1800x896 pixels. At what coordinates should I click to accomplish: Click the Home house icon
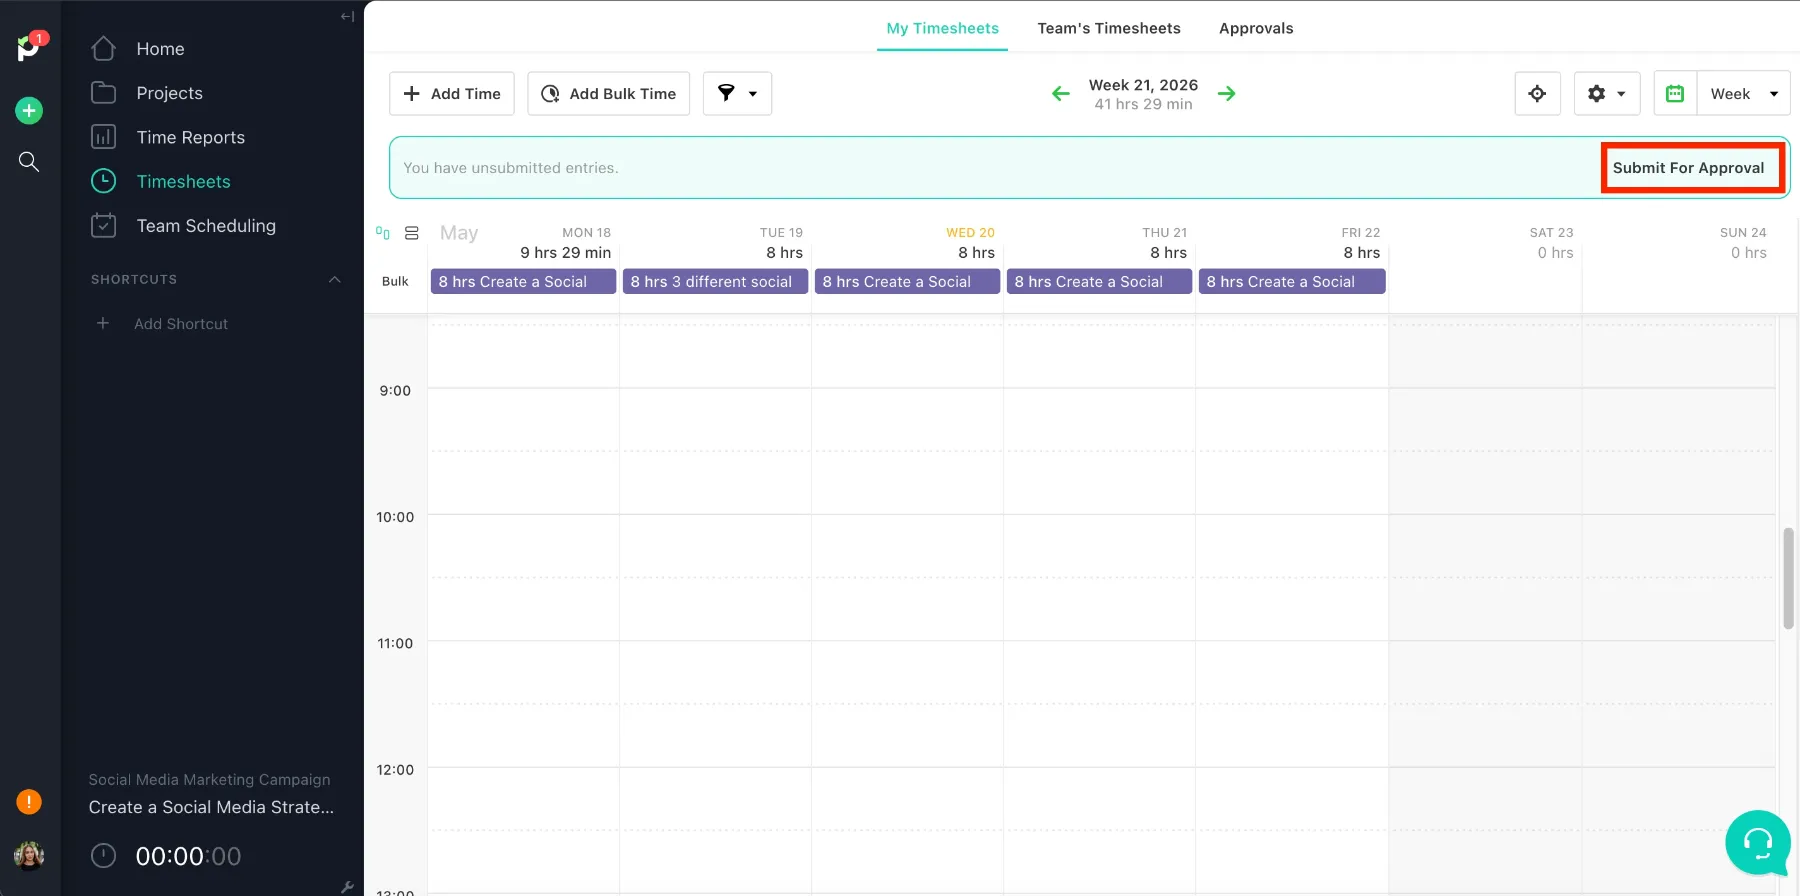coord(103,48)
